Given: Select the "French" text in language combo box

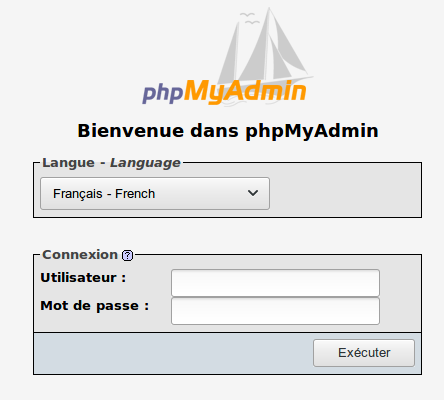Looking at the screenshot, I should pyautogui.click(x=135, y=194).
